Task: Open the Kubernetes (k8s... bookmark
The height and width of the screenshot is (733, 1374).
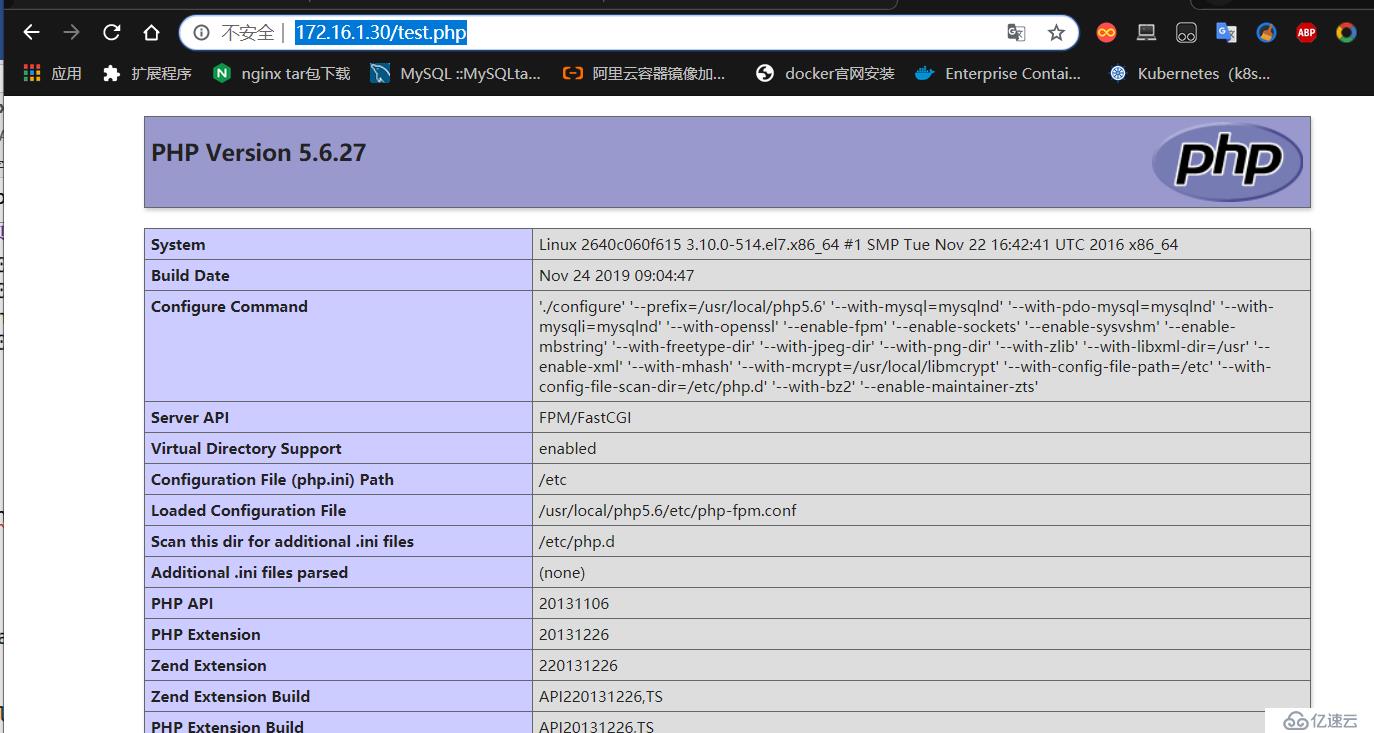Action: pos(1189,73)
